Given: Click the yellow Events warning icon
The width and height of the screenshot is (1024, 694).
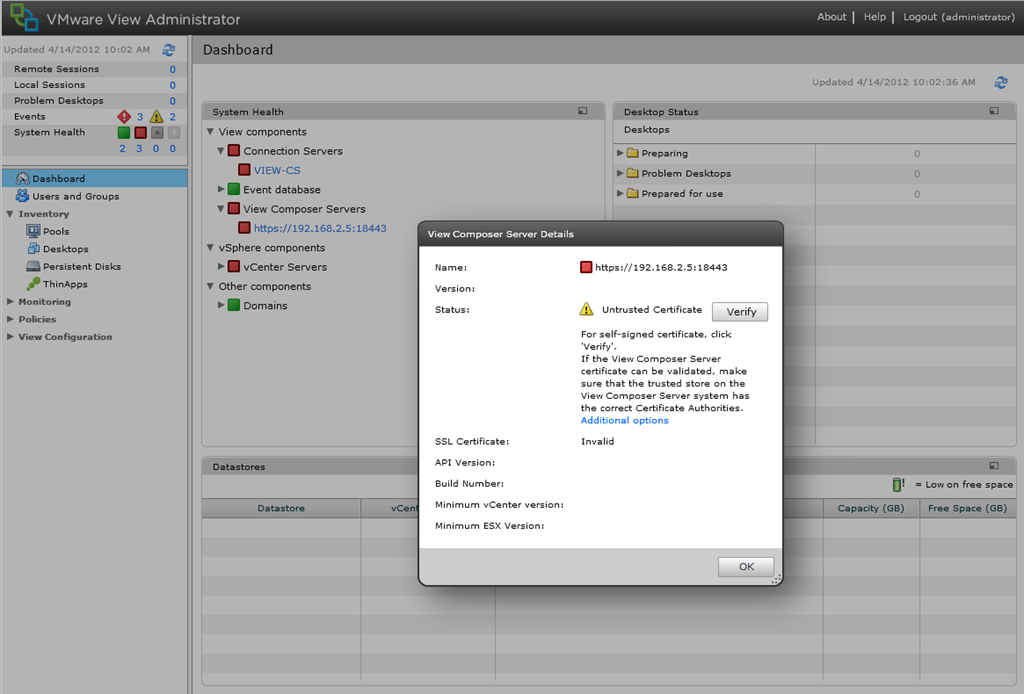Looking at the screenshot, I should point(156,117).
